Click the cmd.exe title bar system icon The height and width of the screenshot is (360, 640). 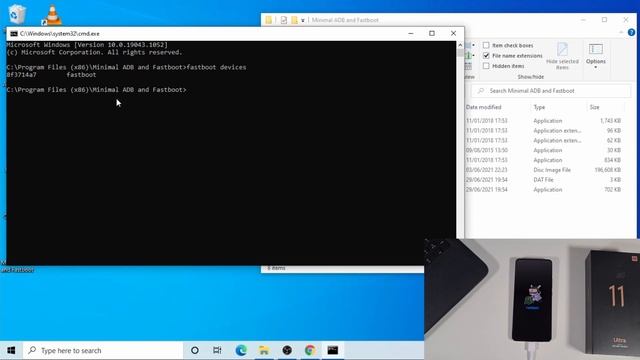[14, 34]
